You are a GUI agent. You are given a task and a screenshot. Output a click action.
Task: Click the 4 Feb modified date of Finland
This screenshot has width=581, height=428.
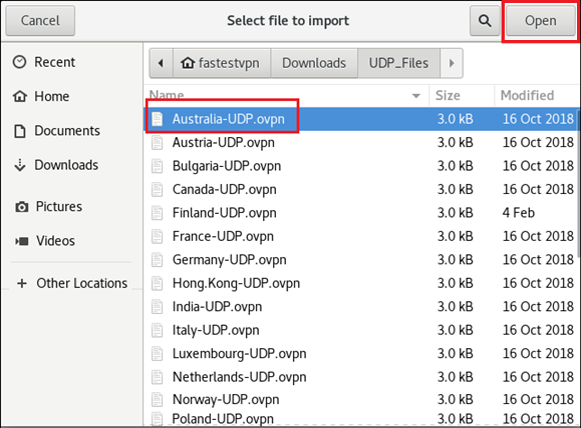pyautogui.click(x=518, y=213)
